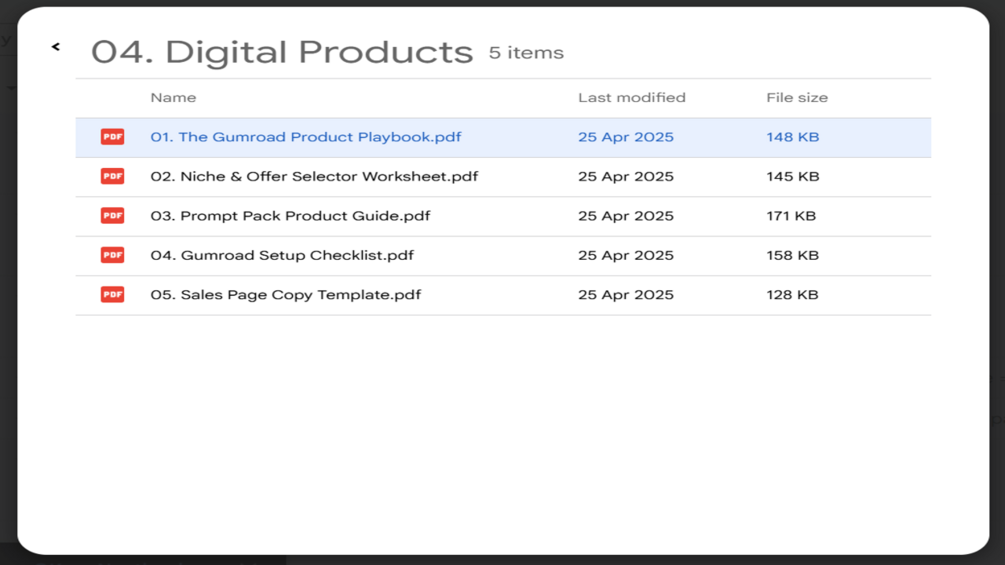Sort by the File size column header

(796, 98)
